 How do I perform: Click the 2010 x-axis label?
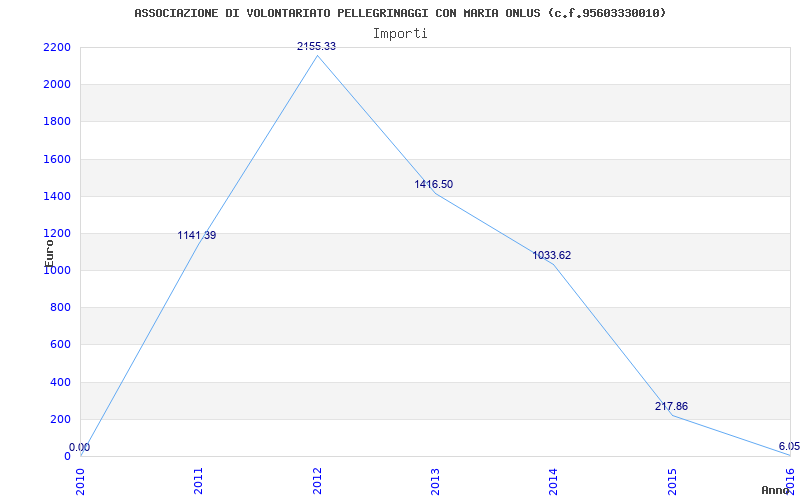[80, 481]
